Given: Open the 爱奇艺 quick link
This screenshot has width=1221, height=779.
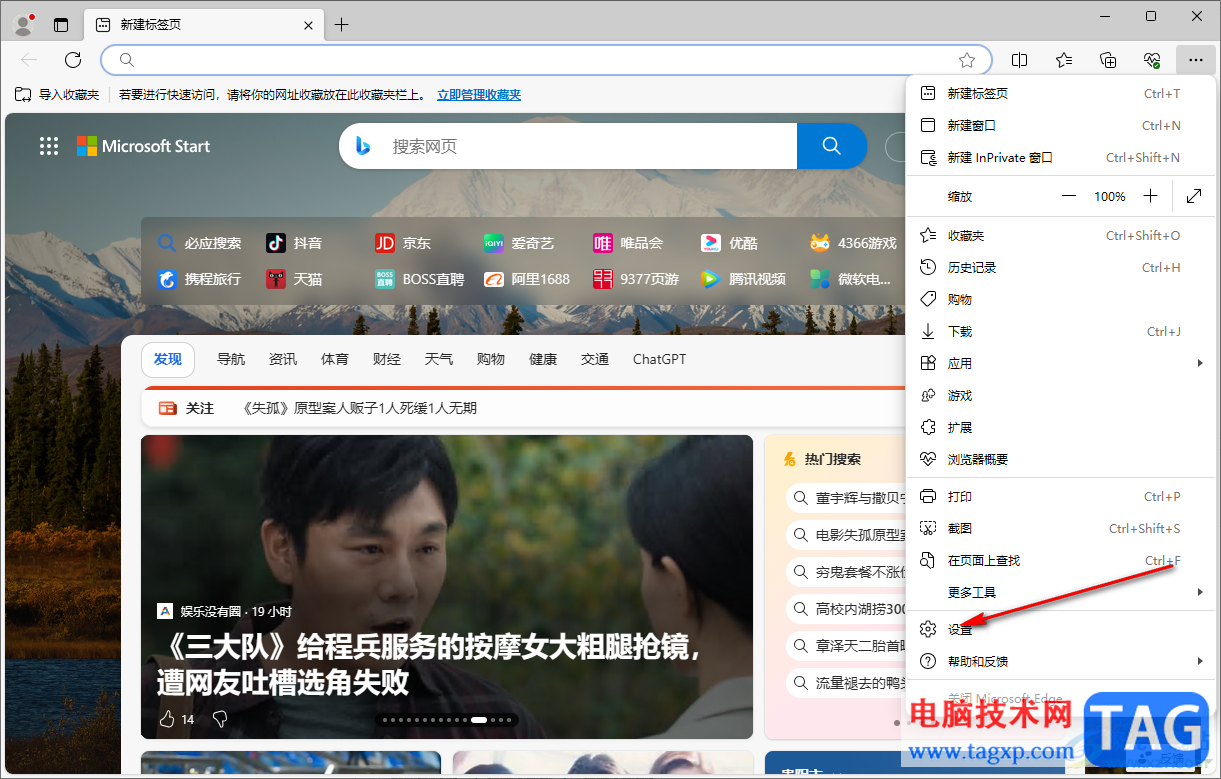Looking at the screenshot, I should pyautogui.click(x=518, y=243).
